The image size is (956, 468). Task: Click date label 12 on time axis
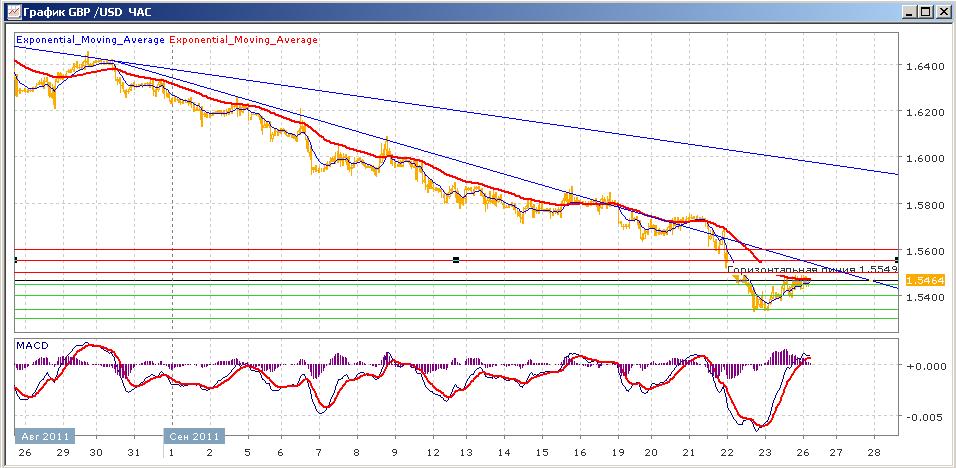click(432, 453)
